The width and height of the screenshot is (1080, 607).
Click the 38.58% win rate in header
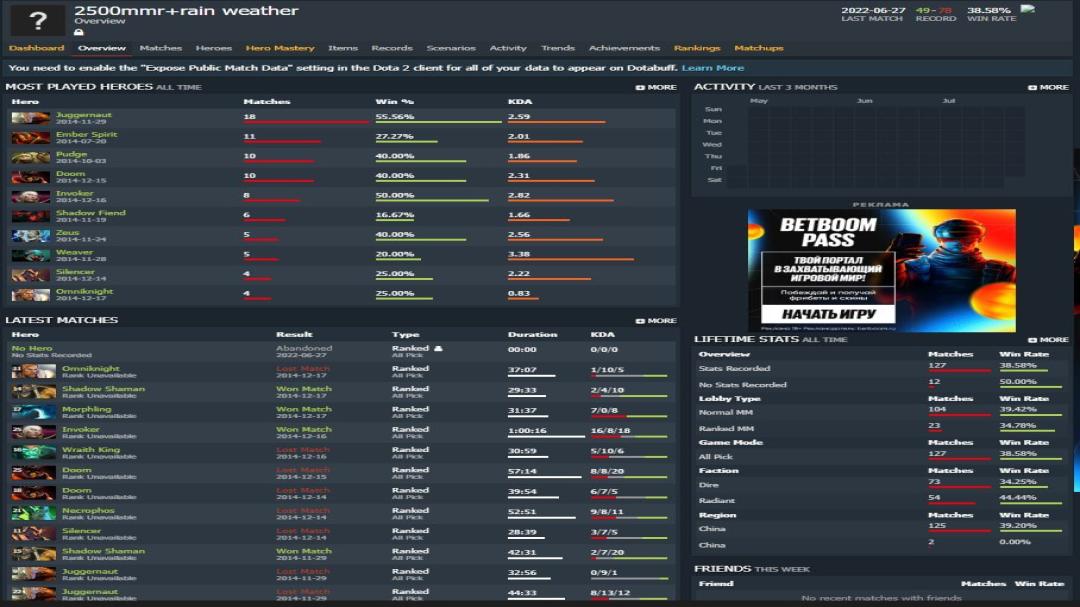pos(988,10)
